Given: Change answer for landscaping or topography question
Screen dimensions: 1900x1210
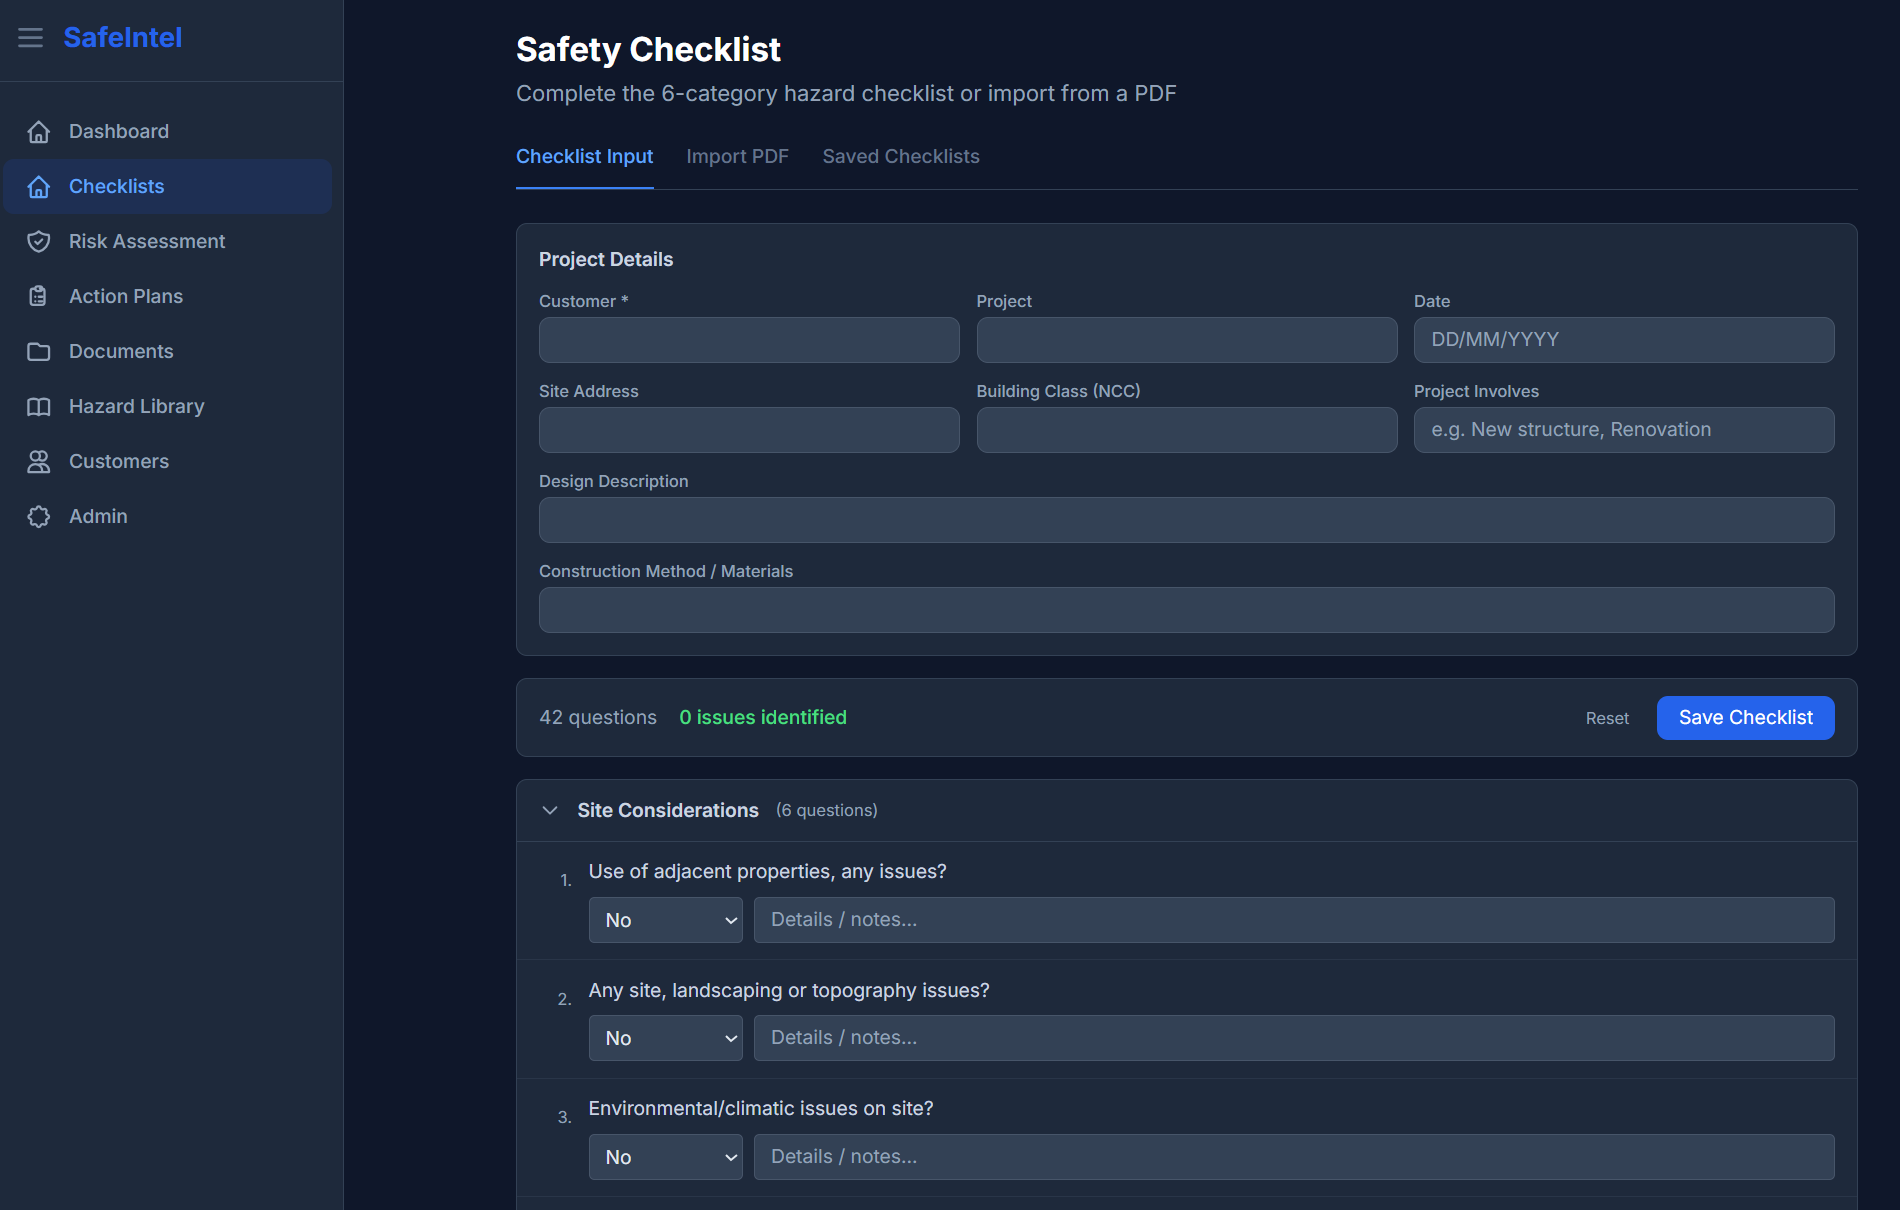Looking at the screenshot, I should pos(665,1037).
